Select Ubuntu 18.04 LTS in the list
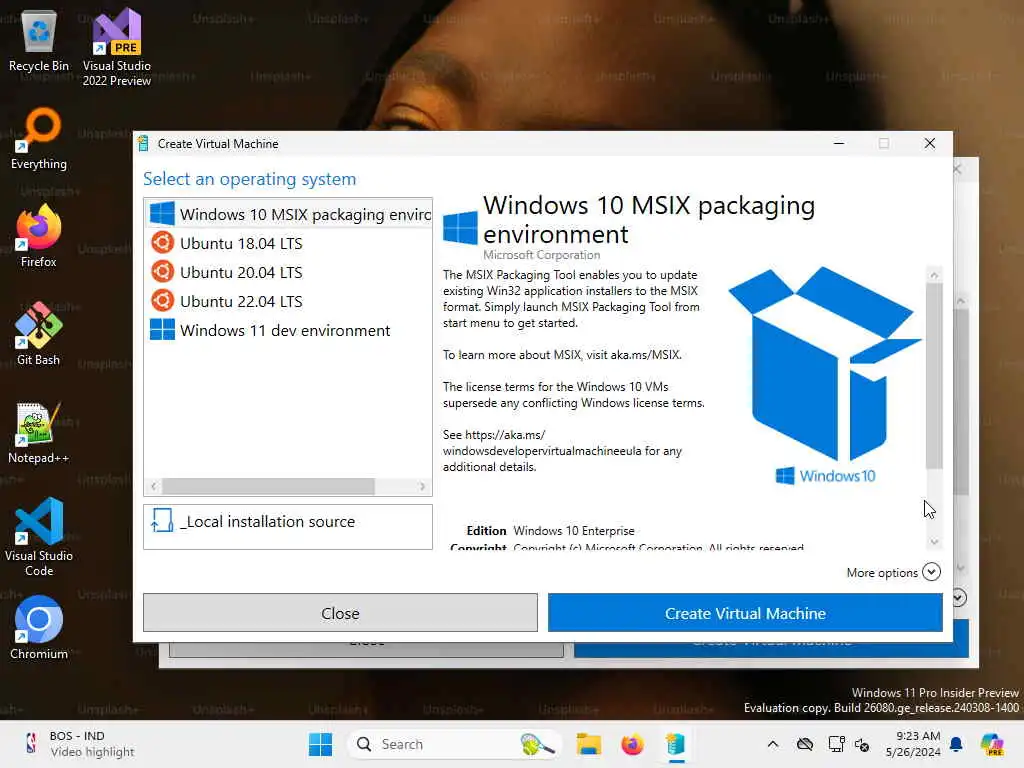The height and width of the screenshot is (768, 1024). 288,244
